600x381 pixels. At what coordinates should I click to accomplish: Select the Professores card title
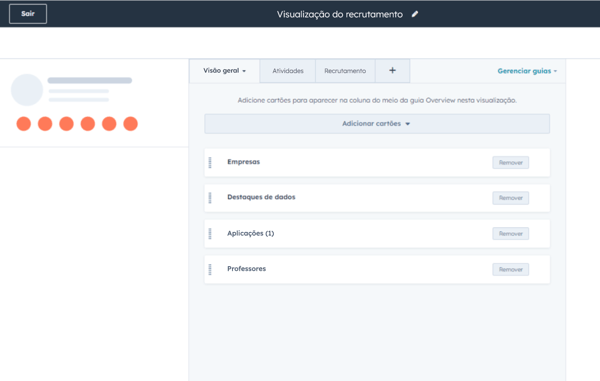246,269
